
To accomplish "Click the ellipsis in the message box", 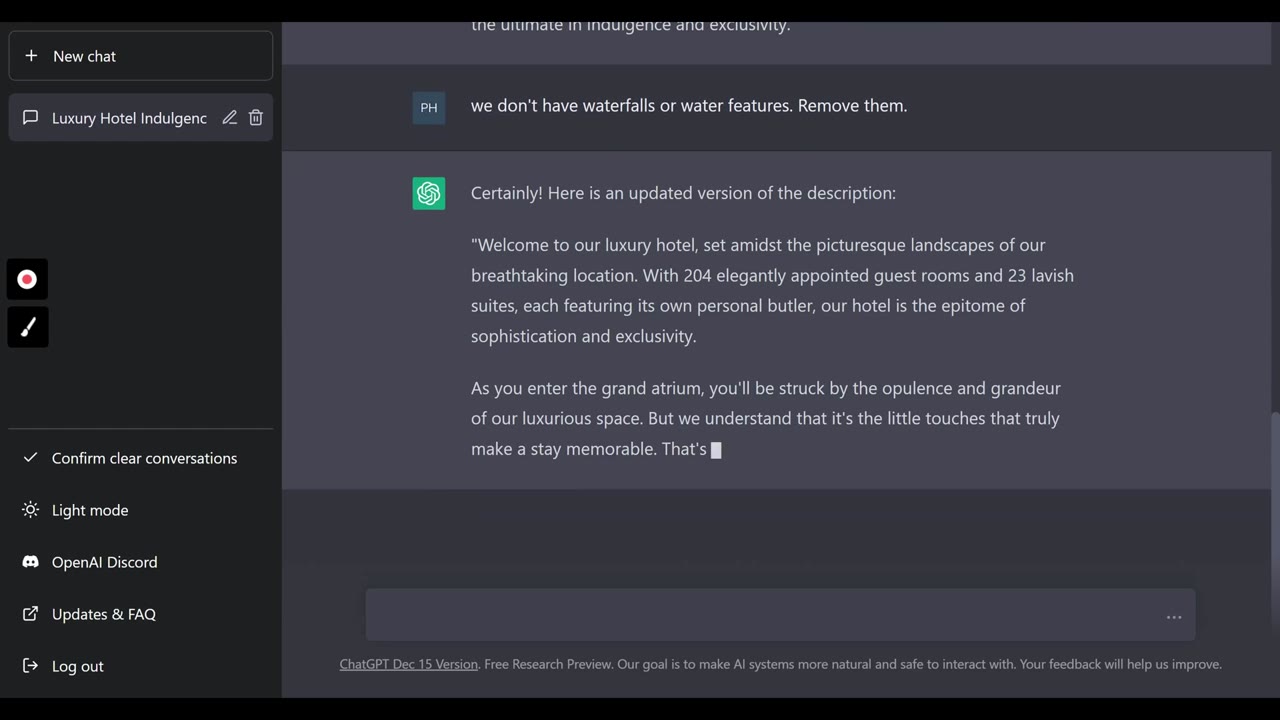I will (x=1173, y=617).
